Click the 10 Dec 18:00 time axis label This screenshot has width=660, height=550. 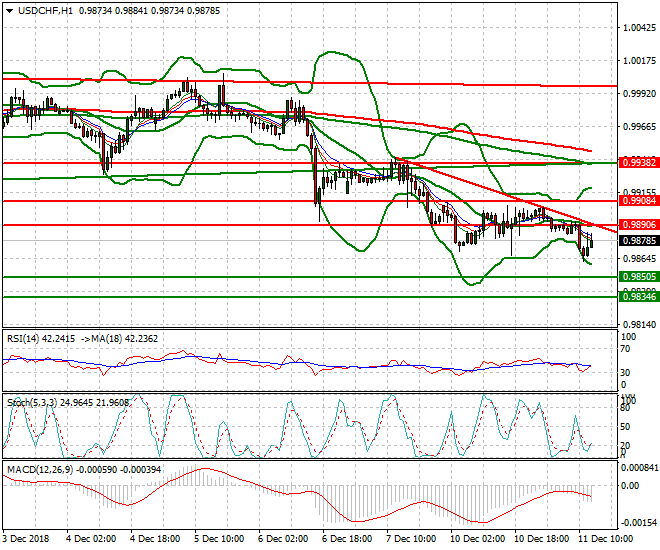(x=541, y=539)
